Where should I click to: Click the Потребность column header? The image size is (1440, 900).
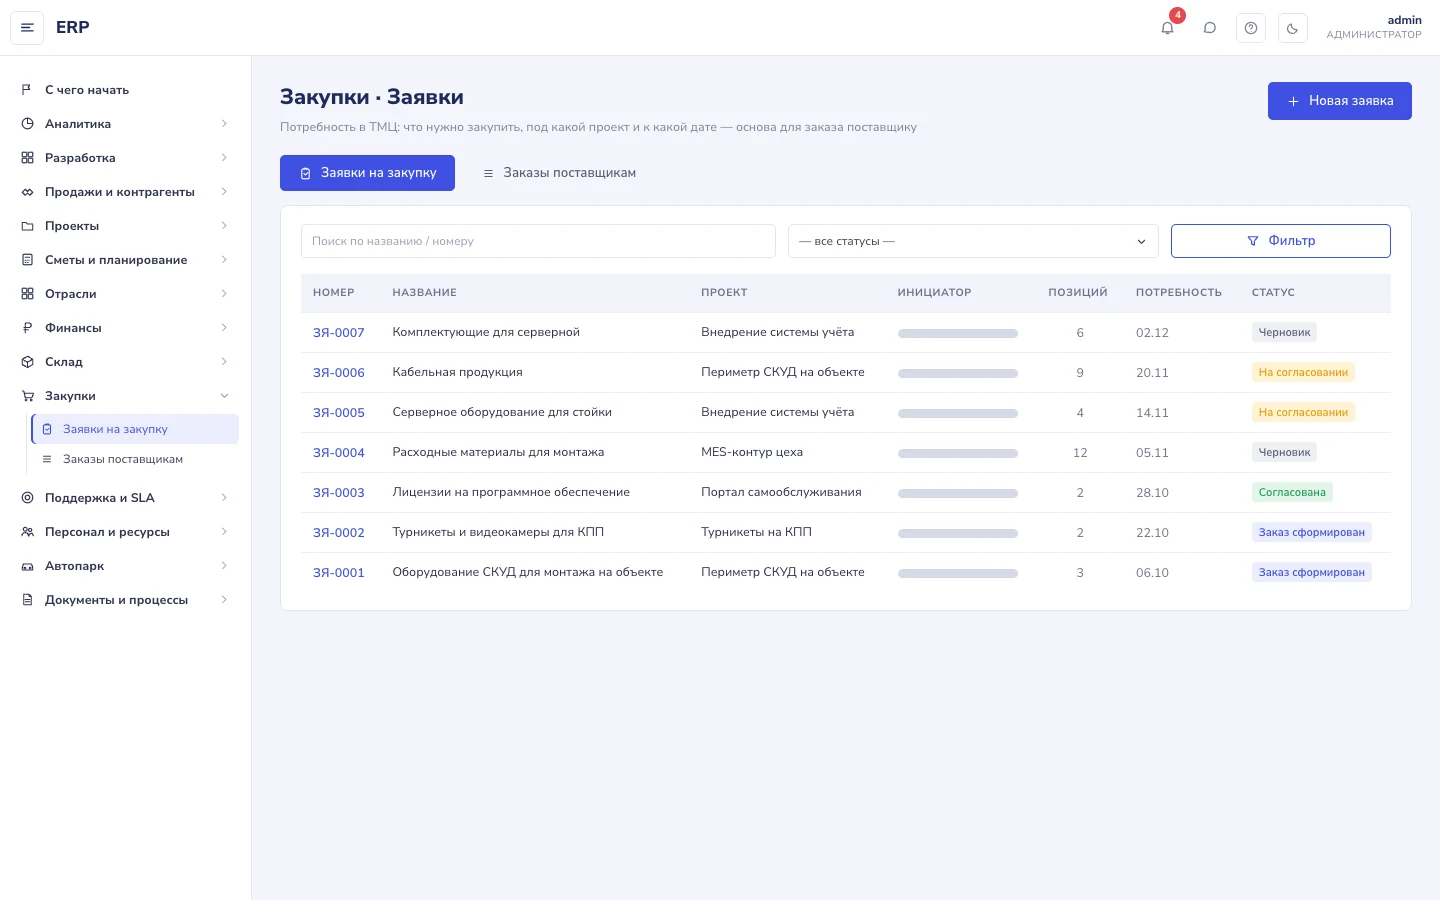[x=1178, y=293]
